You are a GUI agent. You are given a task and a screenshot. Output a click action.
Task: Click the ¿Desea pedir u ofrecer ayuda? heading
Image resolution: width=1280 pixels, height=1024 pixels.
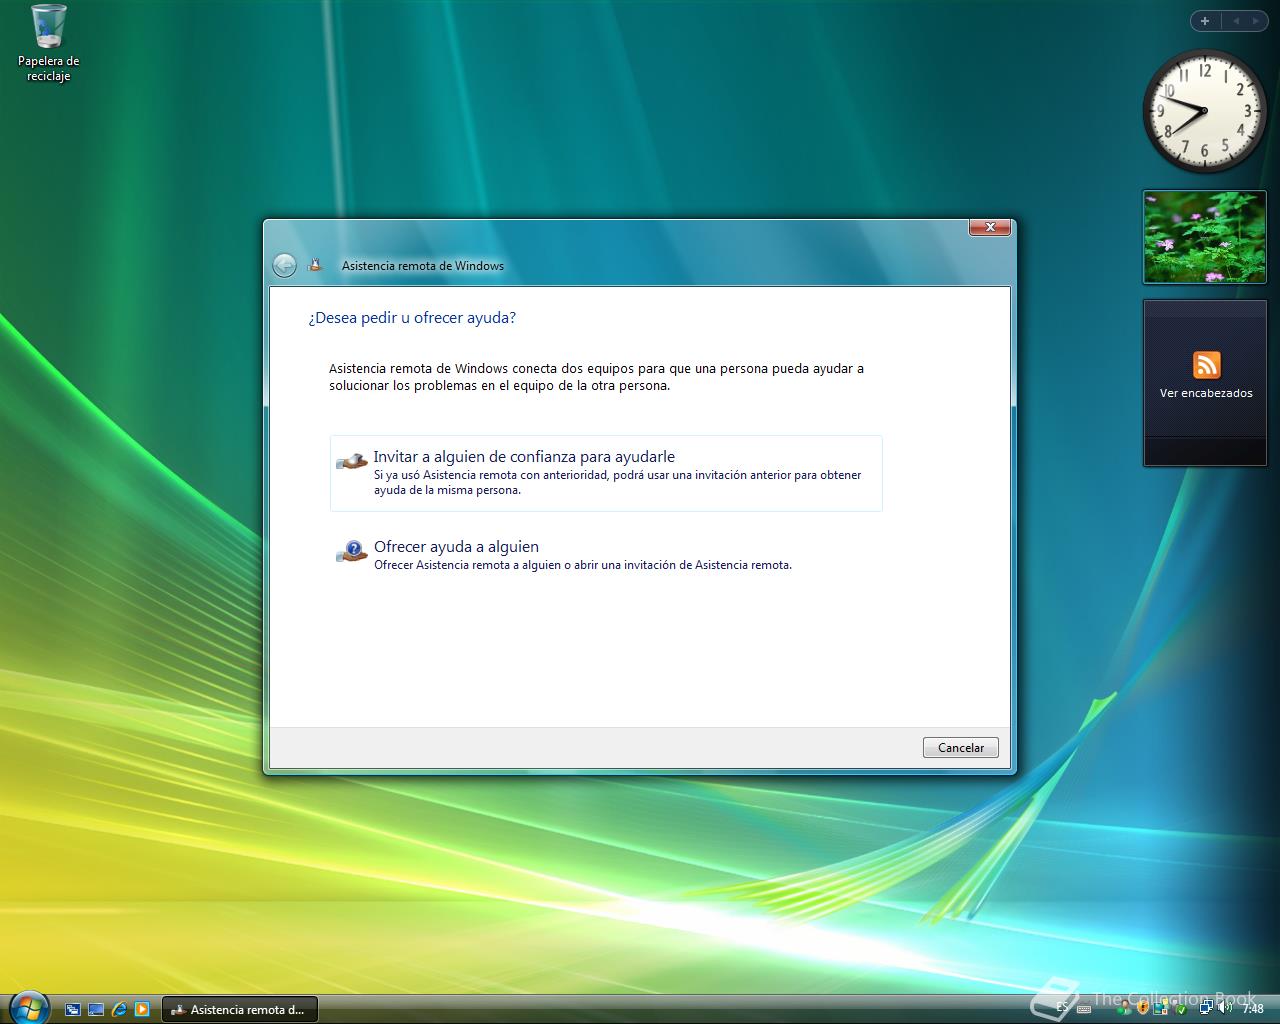pos(412,318)
